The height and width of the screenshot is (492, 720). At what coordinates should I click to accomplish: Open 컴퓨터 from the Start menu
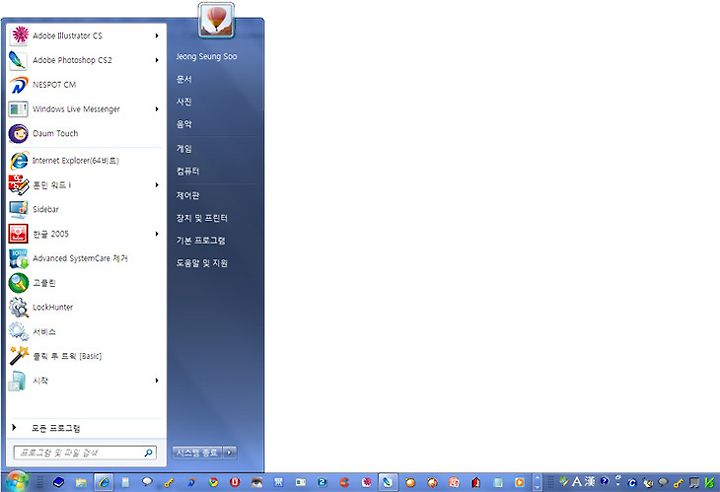tap(188, 171)
